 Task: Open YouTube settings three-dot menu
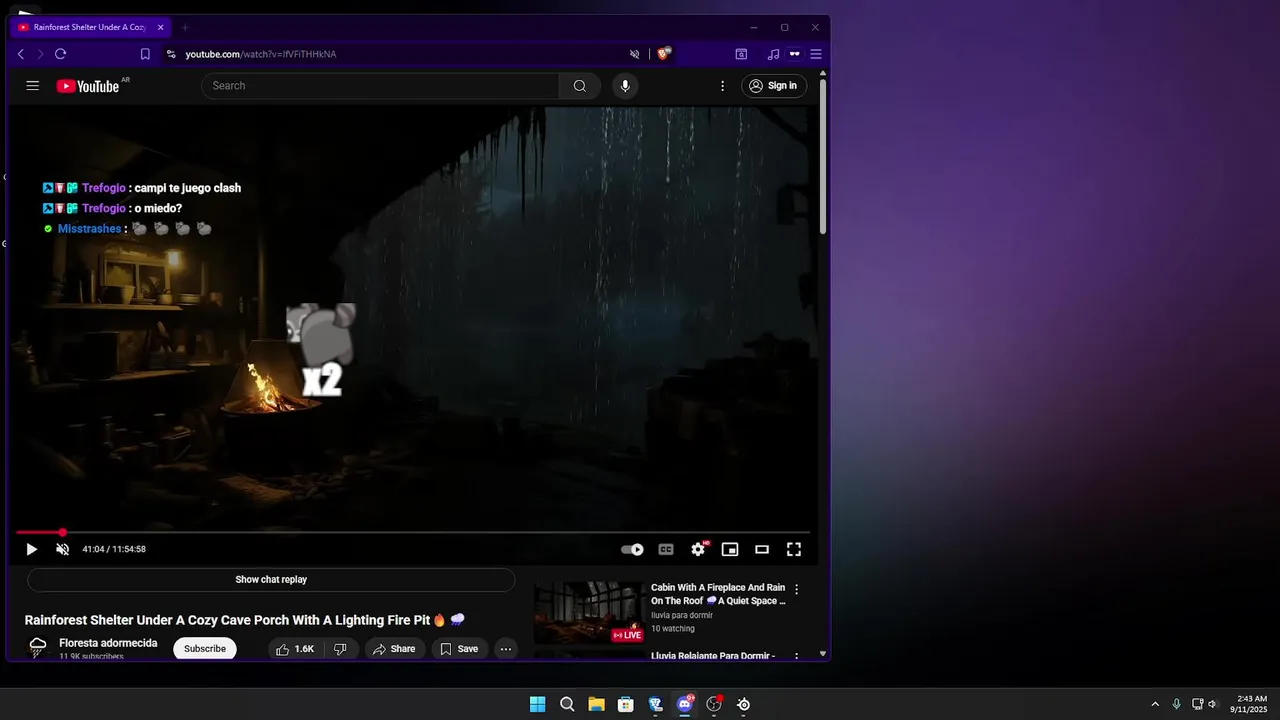pyautogui.click(x=722, y=86)
